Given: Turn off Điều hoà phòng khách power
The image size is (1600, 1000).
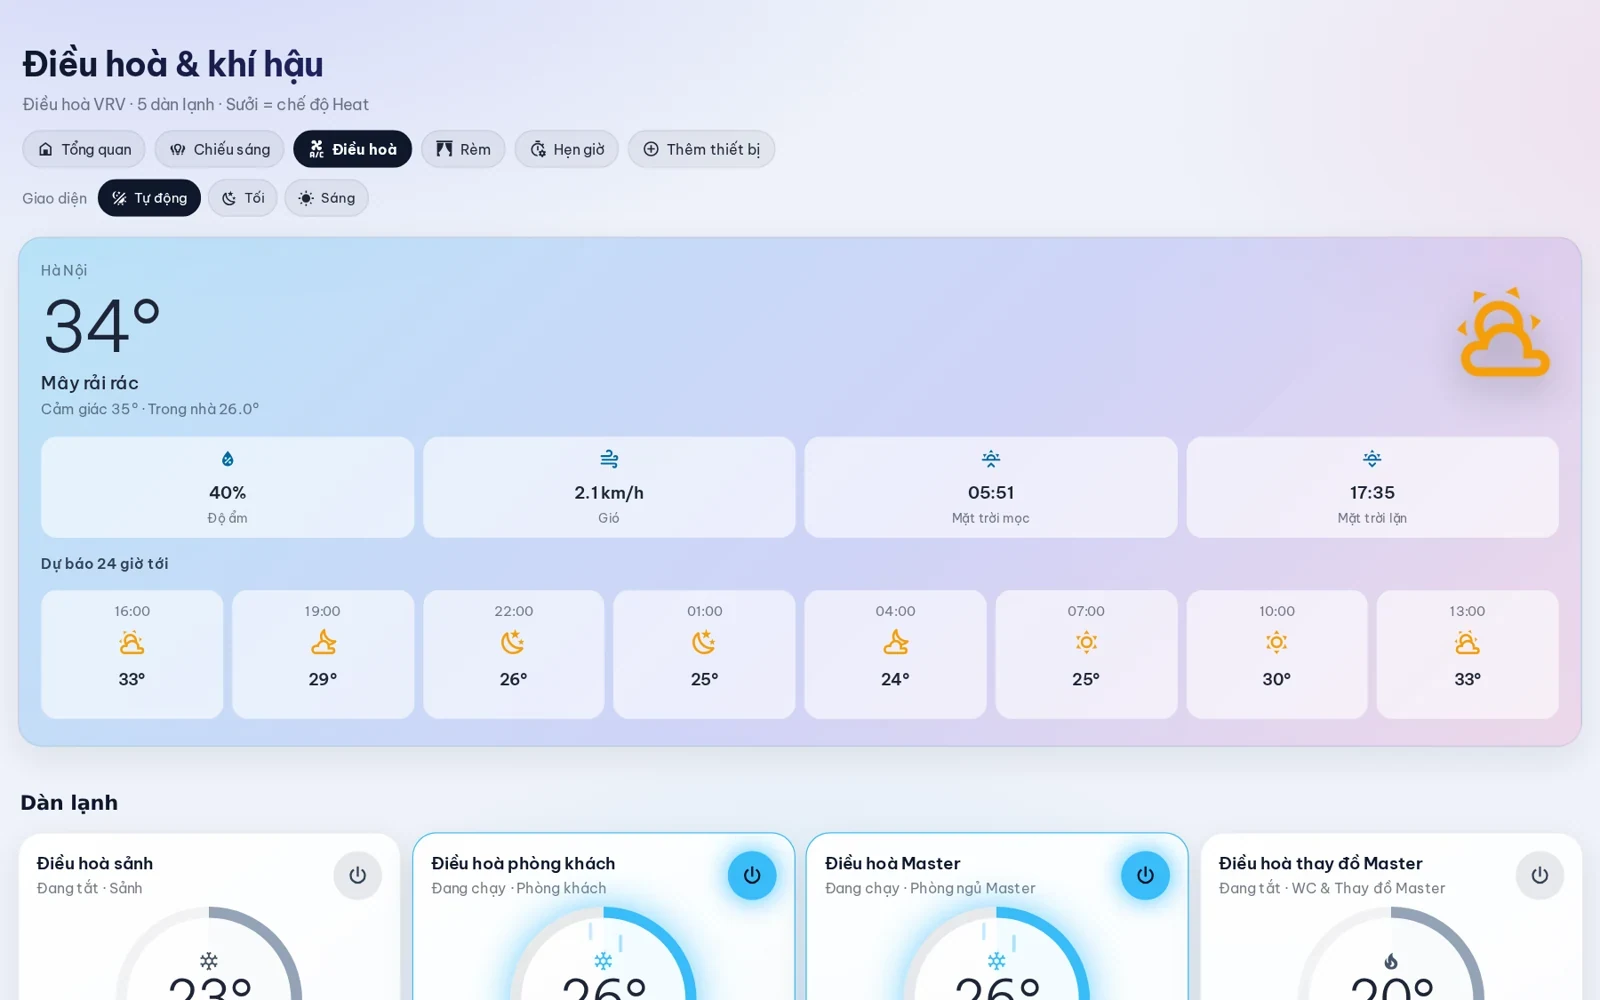Looking at the screenshot, I should (x=752, y=875).
